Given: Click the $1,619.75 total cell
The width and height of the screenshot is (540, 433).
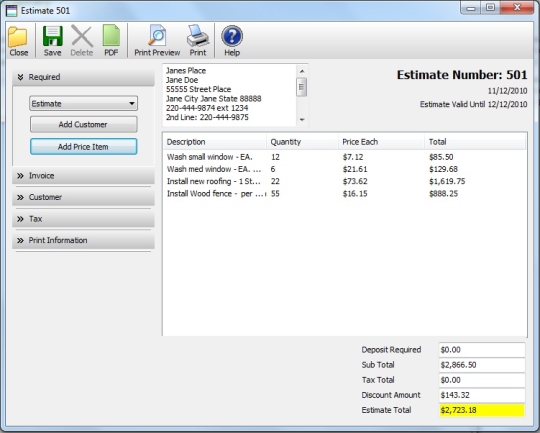Looking at the screenshot, I should tap(447, 182).
